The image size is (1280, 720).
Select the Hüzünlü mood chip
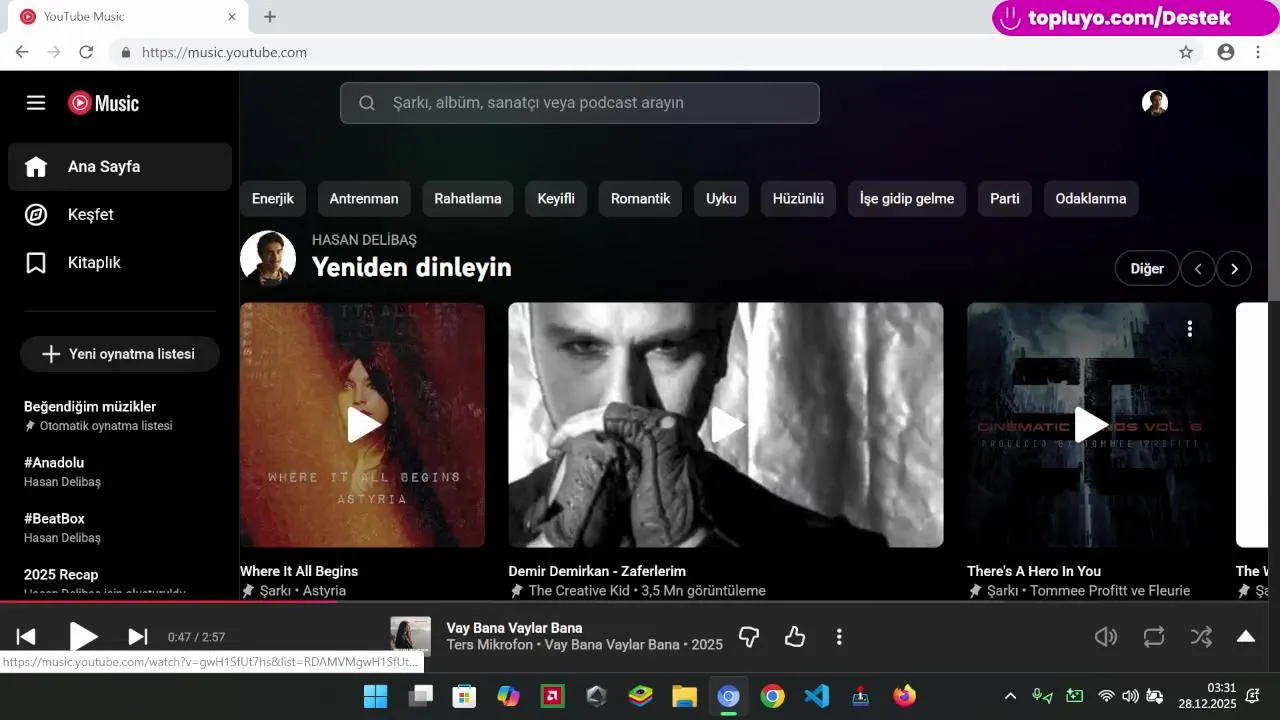[798, 199]
